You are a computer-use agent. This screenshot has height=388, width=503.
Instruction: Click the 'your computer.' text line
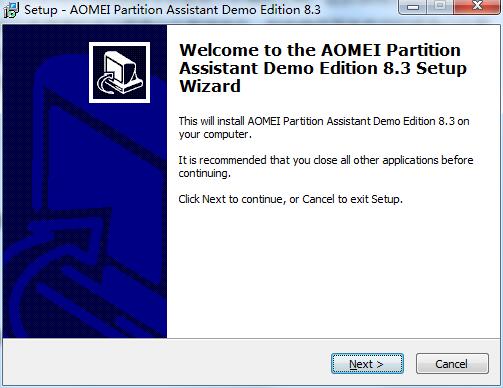tap(215, 134)
